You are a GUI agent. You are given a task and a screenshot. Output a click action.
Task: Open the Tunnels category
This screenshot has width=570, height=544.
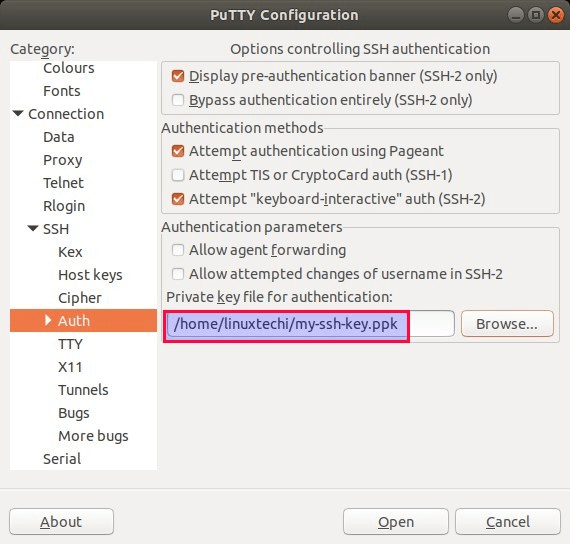[83, 390]
